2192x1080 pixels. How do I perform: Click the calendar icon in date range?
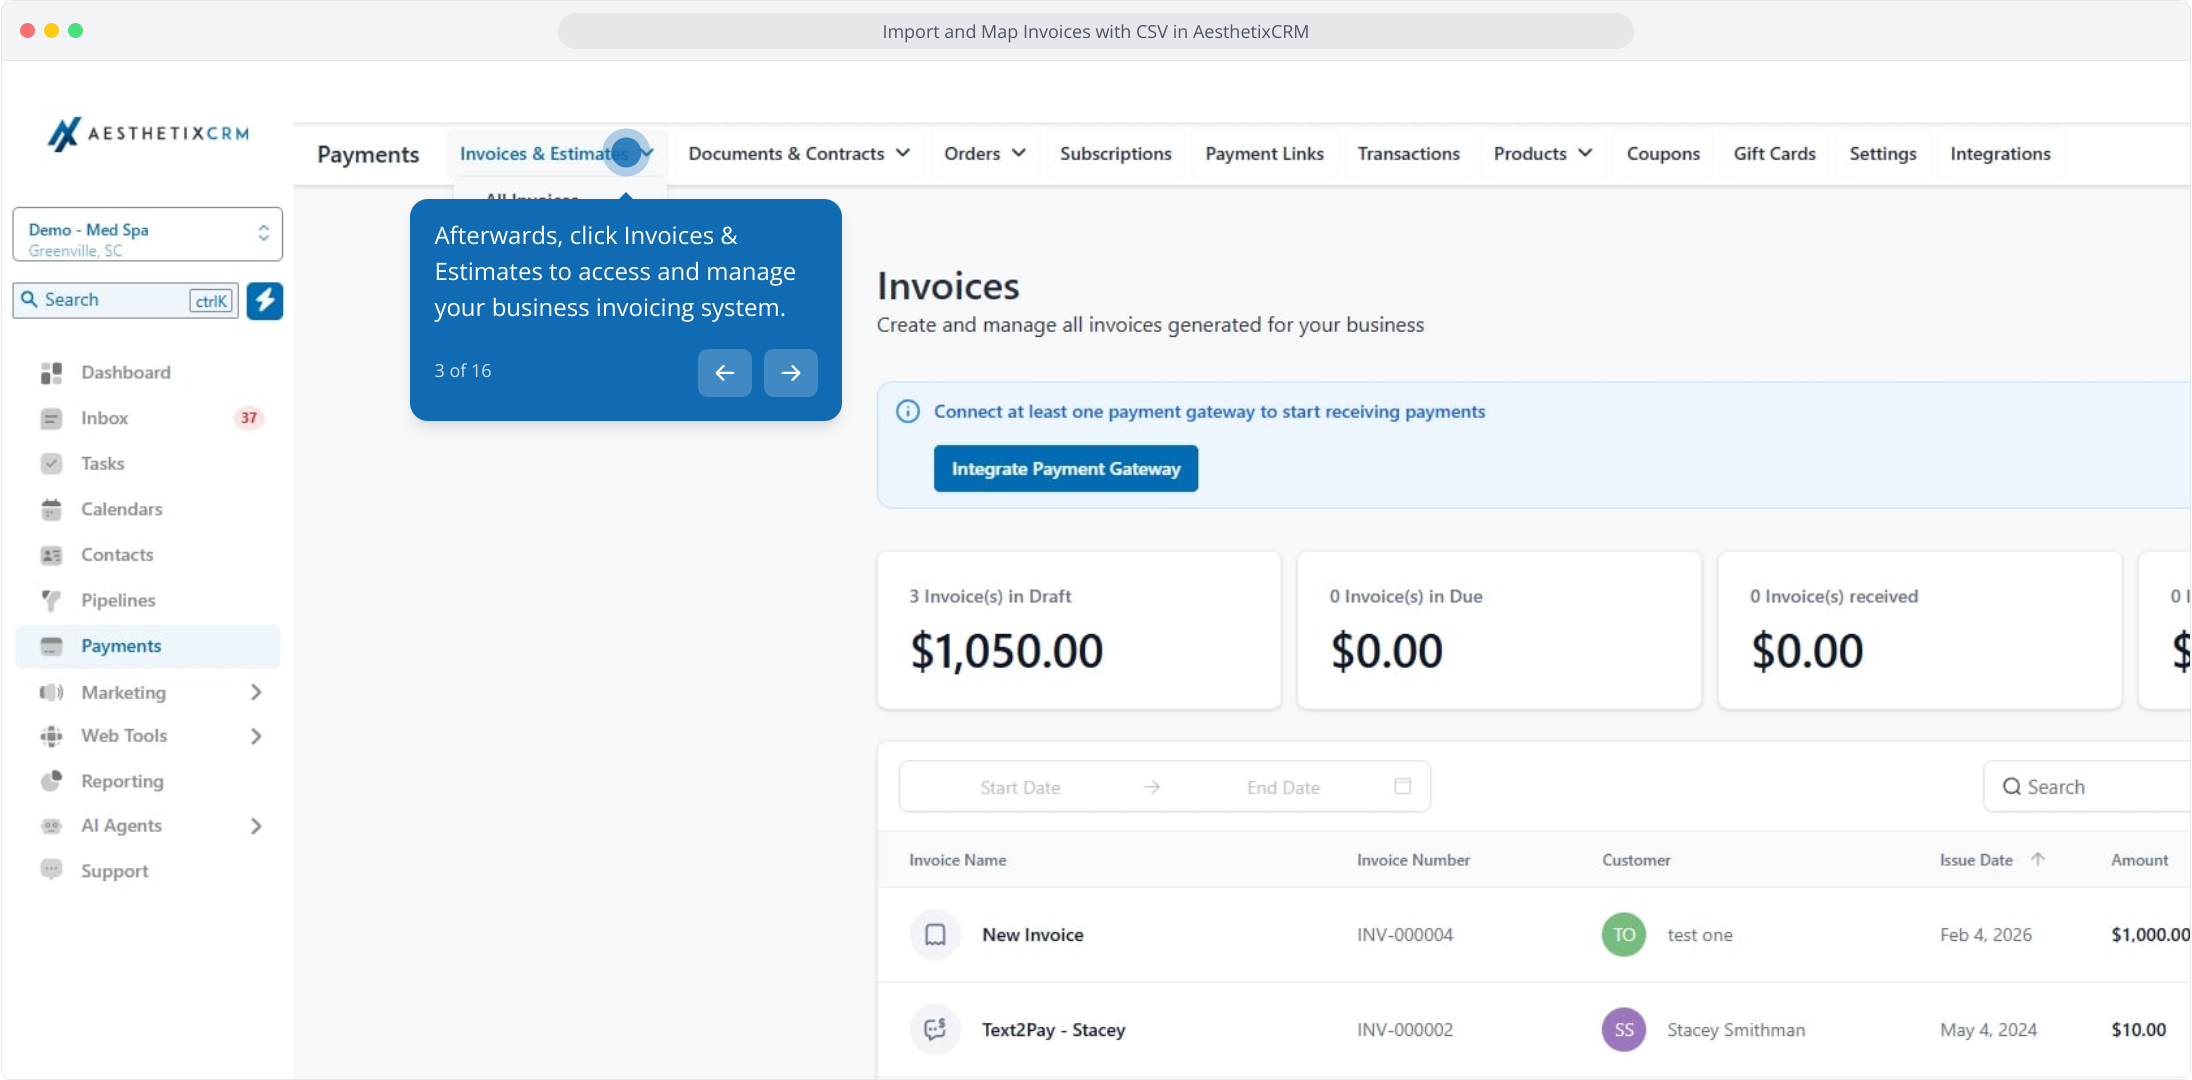[1402, 787]
